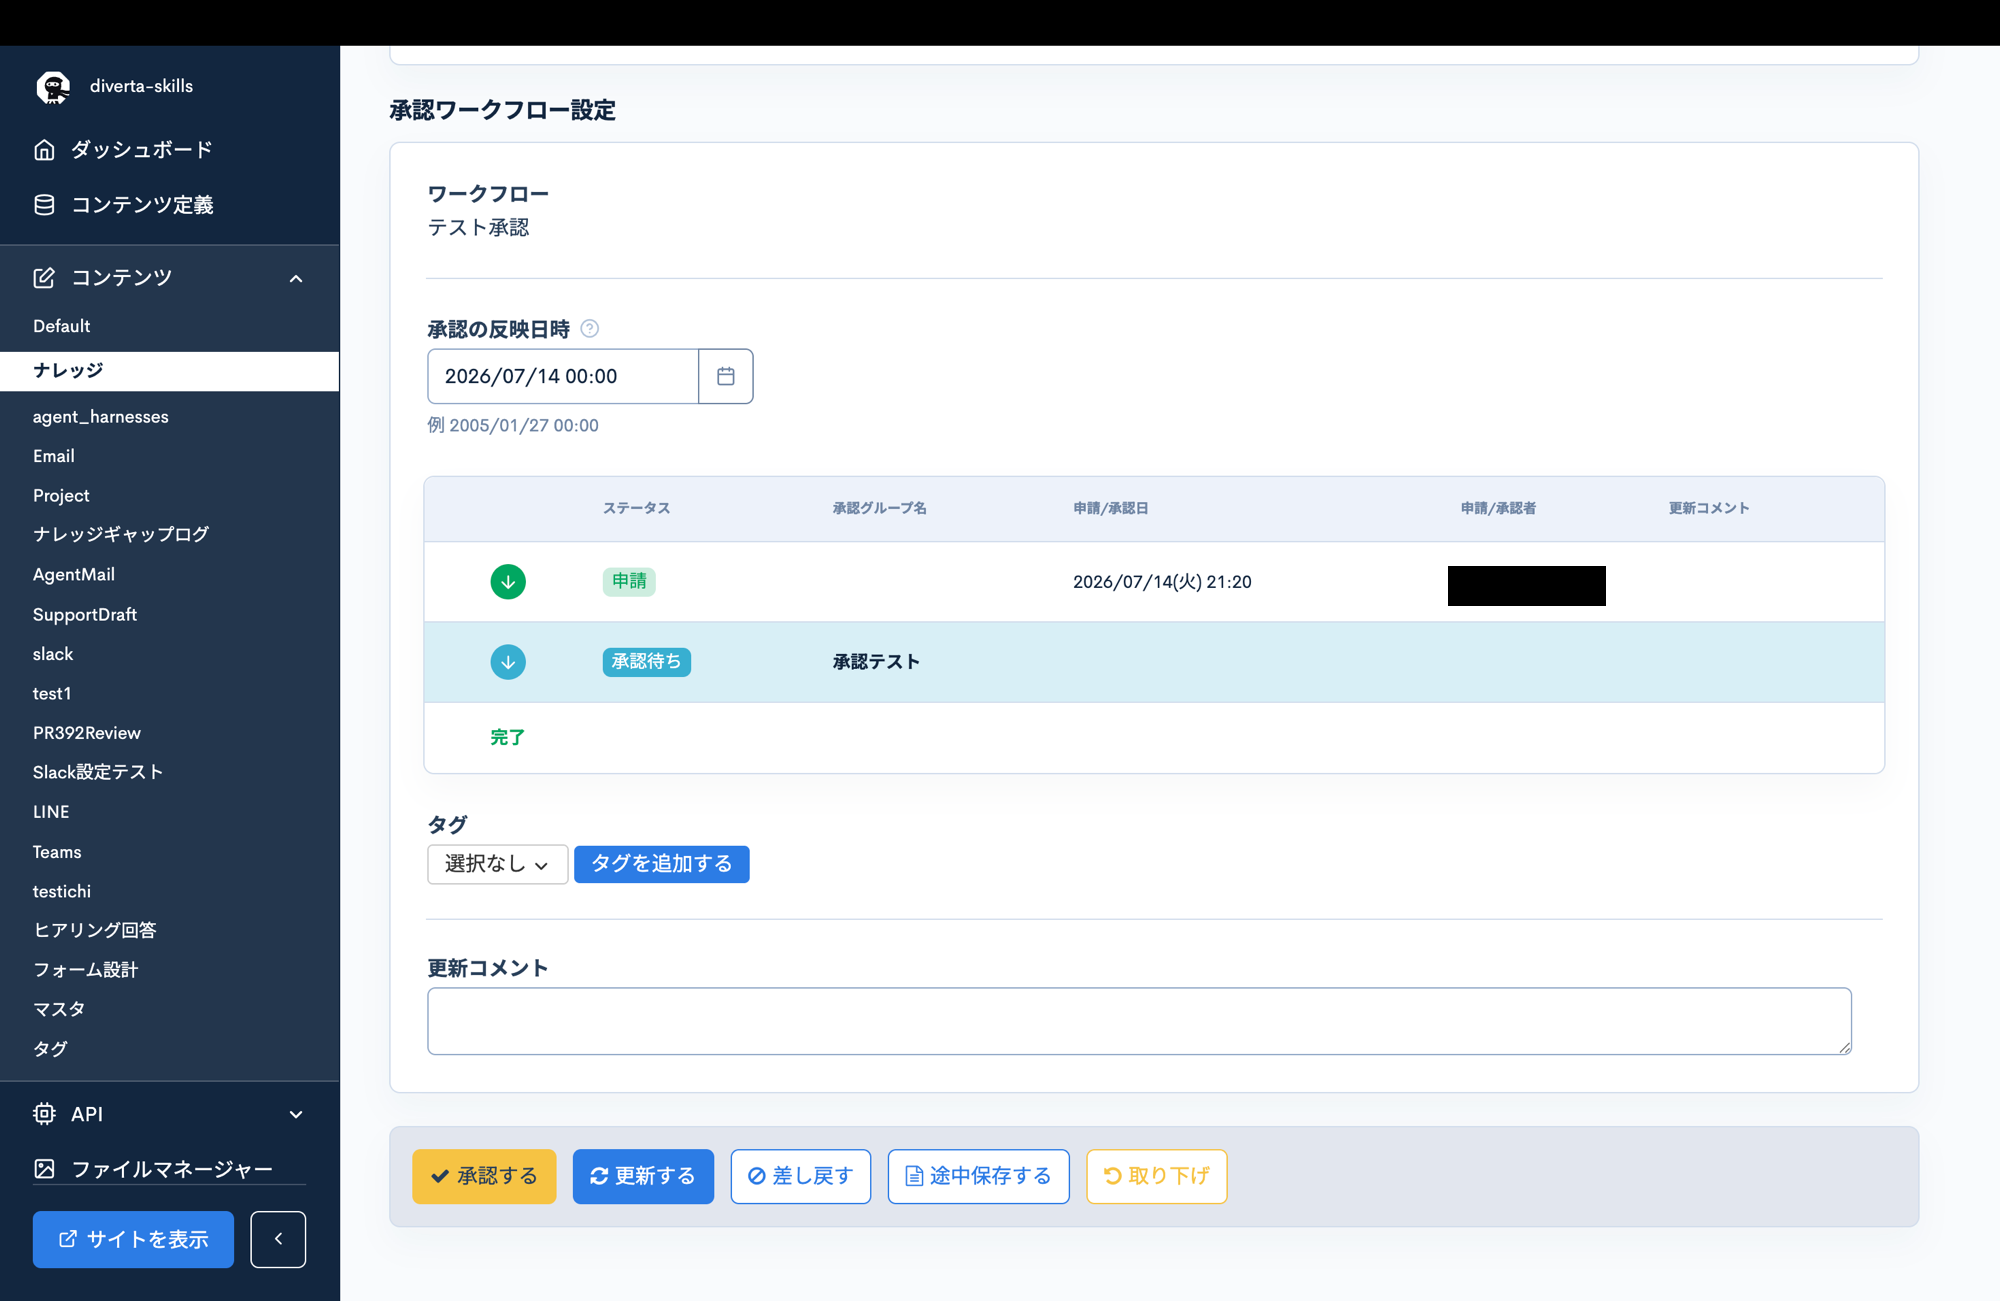Select test1 in sidebar
Image resolution: width=2000 pixels, height=1301 pixels.
click(x=52, y=694)
